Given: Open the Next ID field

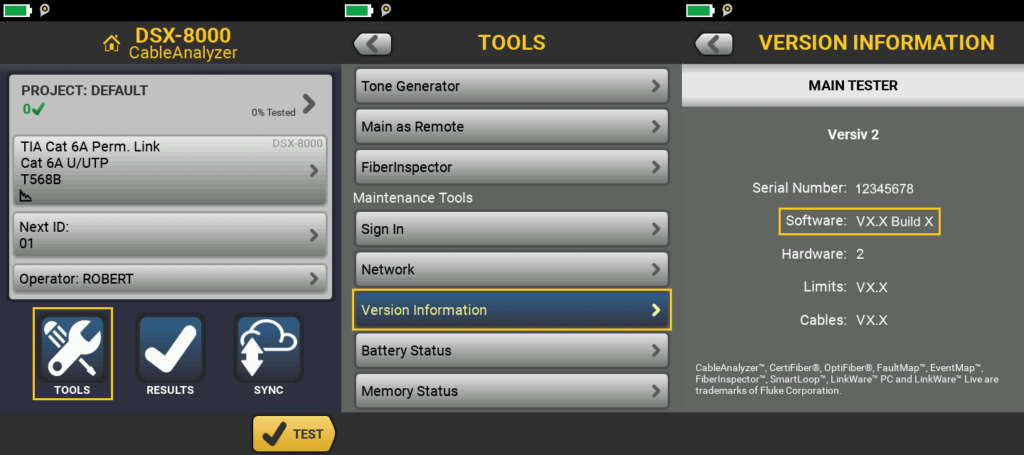Looking at the screenshot, I should (x=169, y=235).
